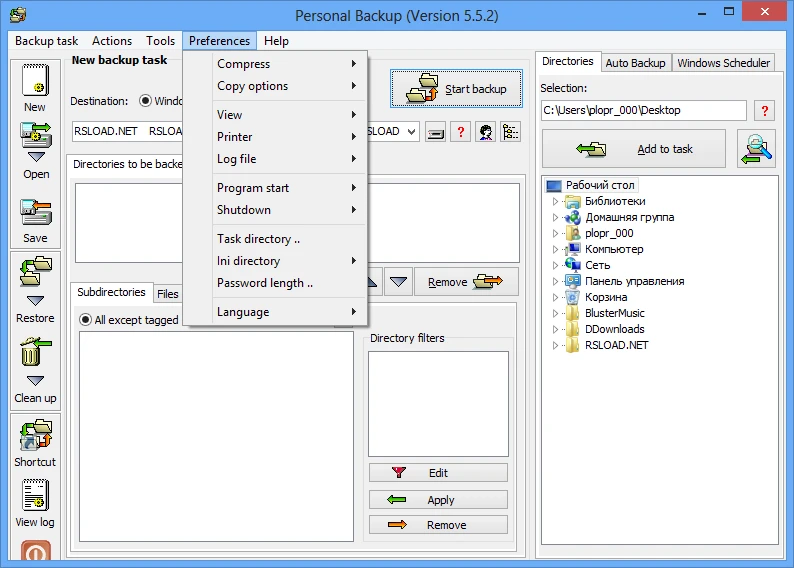Click the Clean up trash bin icon
794x568 pixels.
click(x=35, y=353)
